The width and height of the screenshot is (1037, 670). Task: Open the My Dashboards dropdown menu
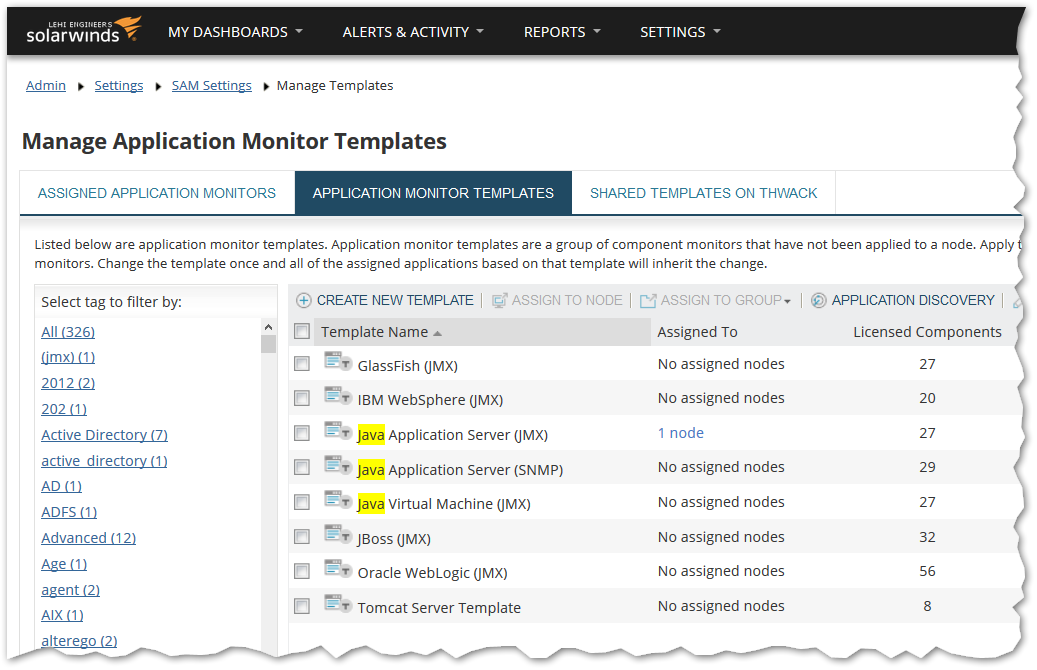235,32
